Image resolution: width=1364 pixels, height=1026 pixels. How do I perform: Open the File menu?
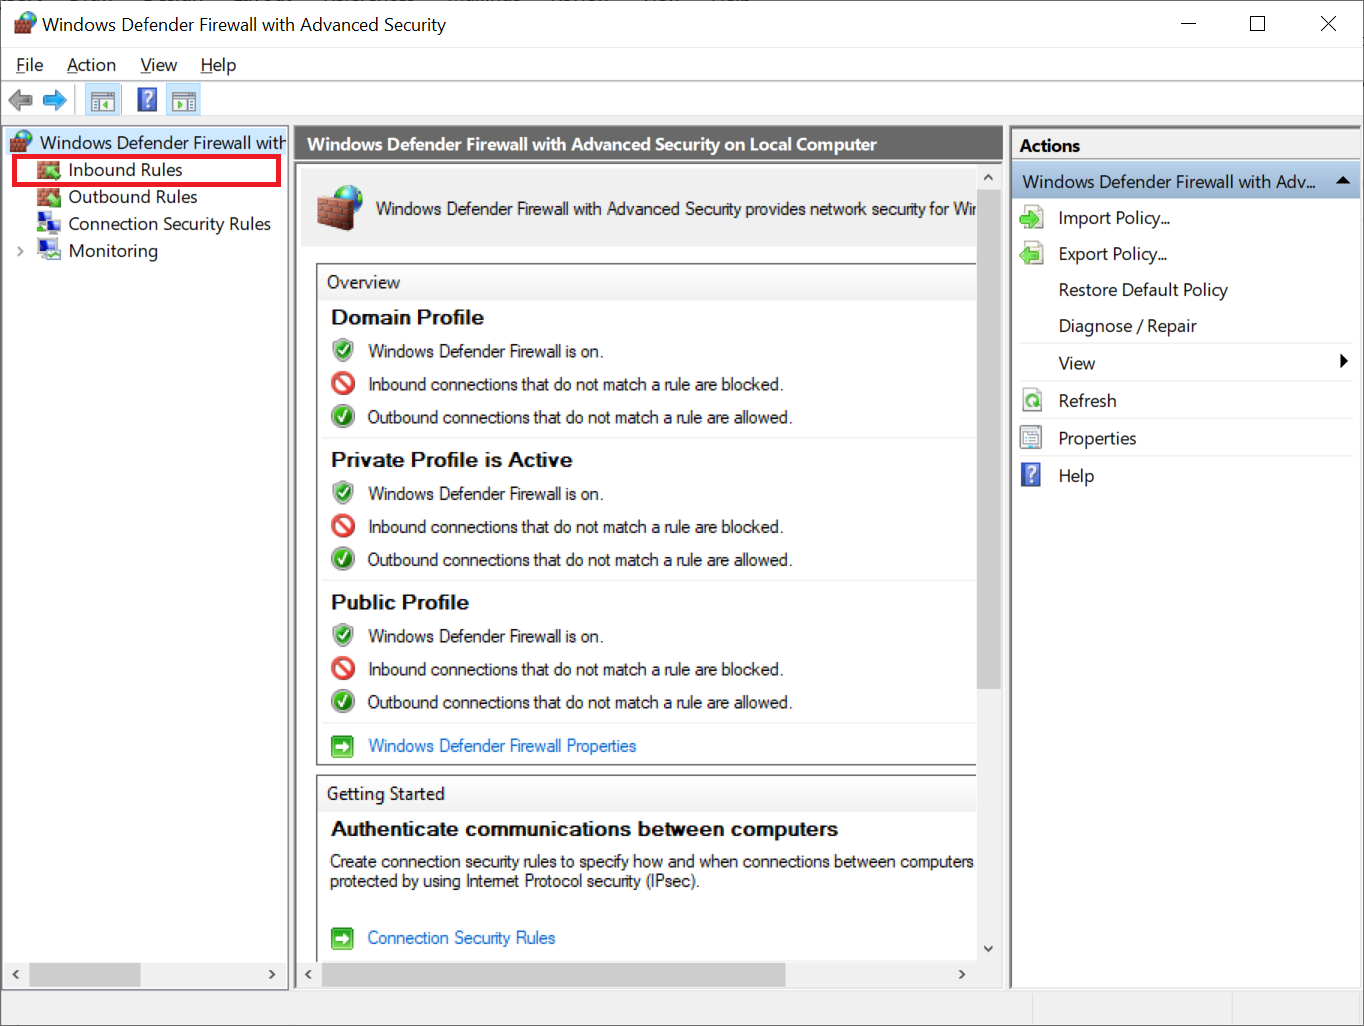[x=29, y=65]
